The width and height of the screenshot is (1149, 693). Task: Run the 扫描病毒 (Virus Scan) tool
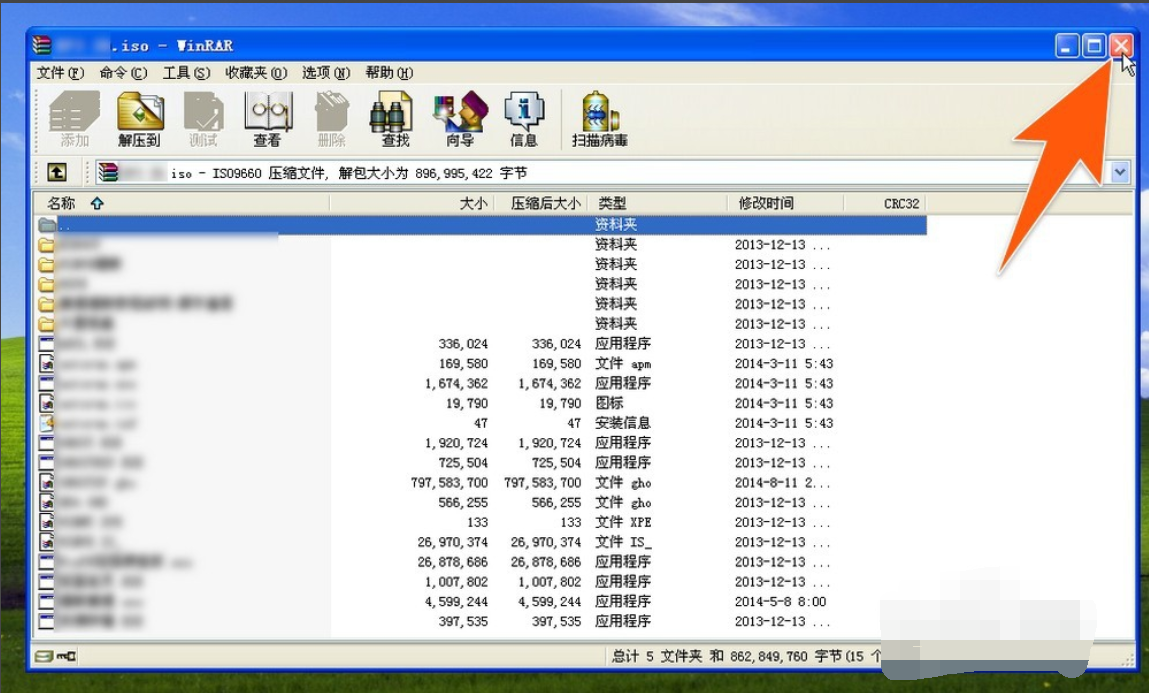(x=600, y=115)
